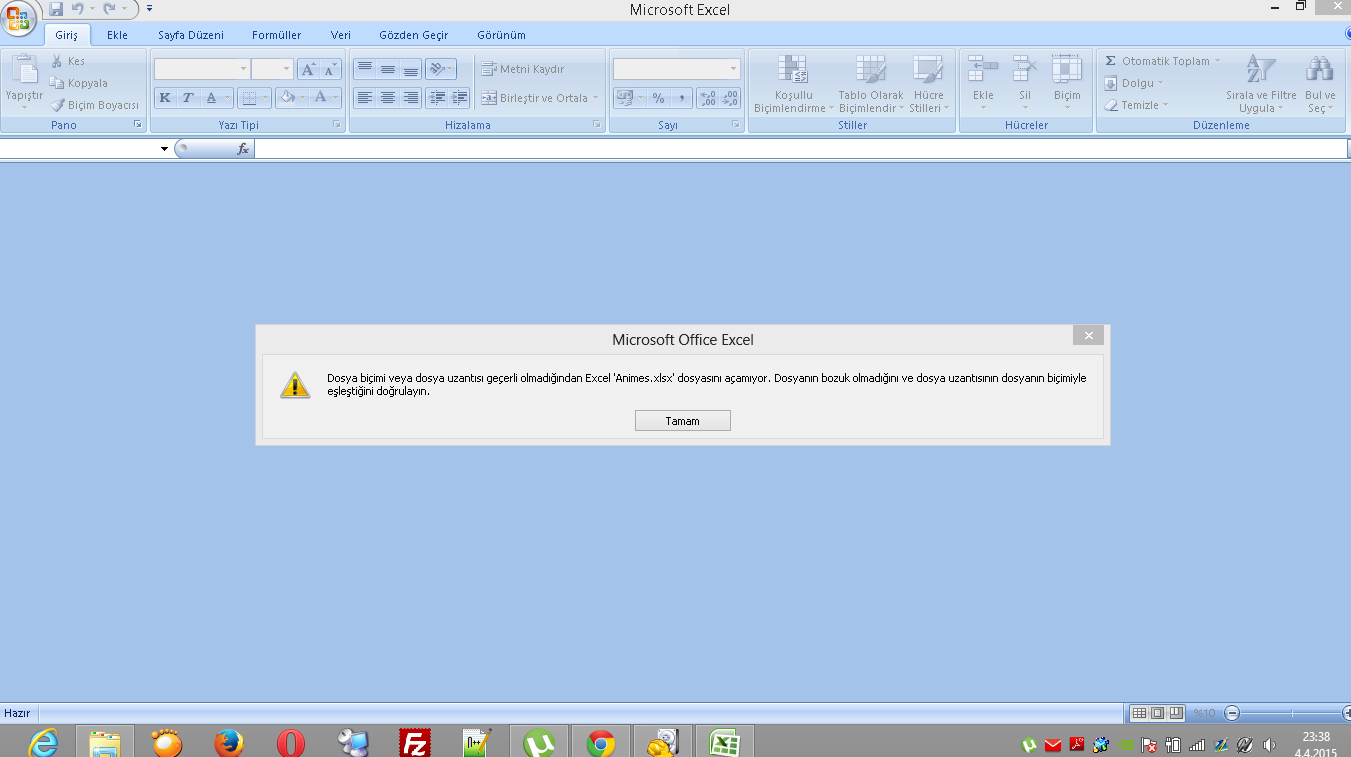
Task: Select the Biçim Boyacısı format painter
Action: point(95,105)
